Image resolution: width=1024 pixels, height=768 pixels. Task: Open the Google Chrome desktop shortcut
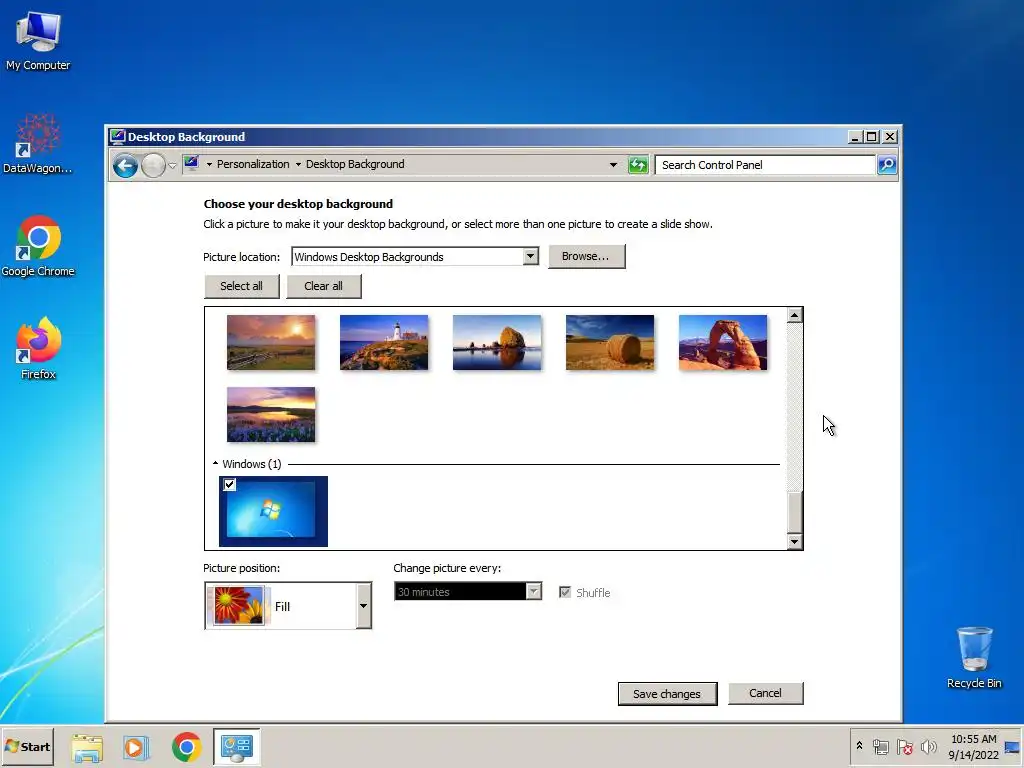(x=38, y=246)
